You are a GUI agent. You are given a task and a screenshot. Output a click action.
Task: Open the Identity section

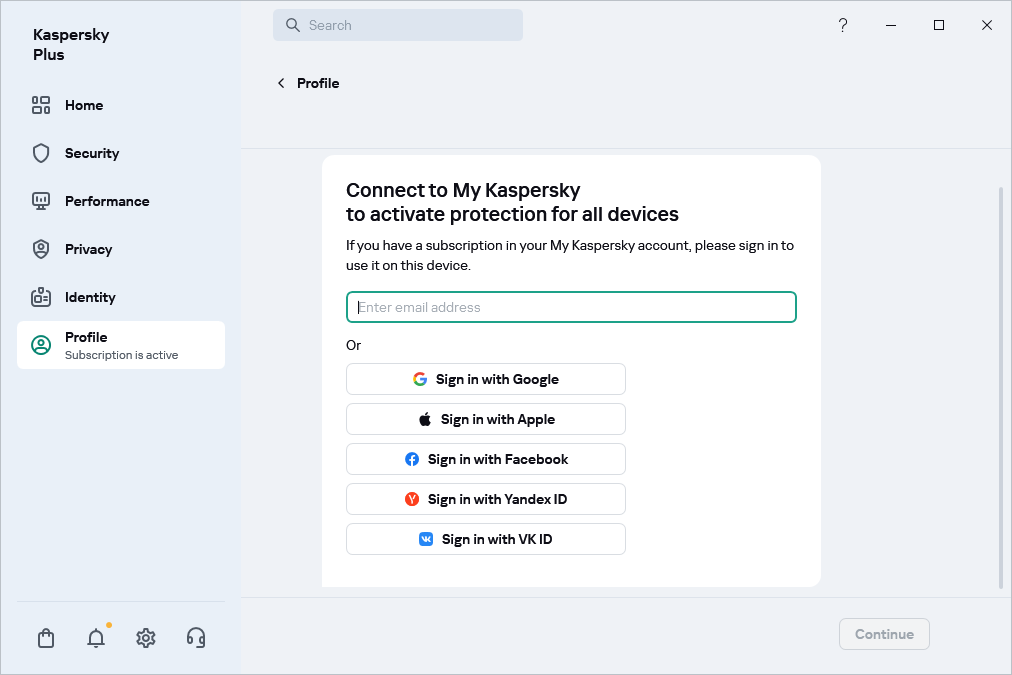tap(90, 297)
